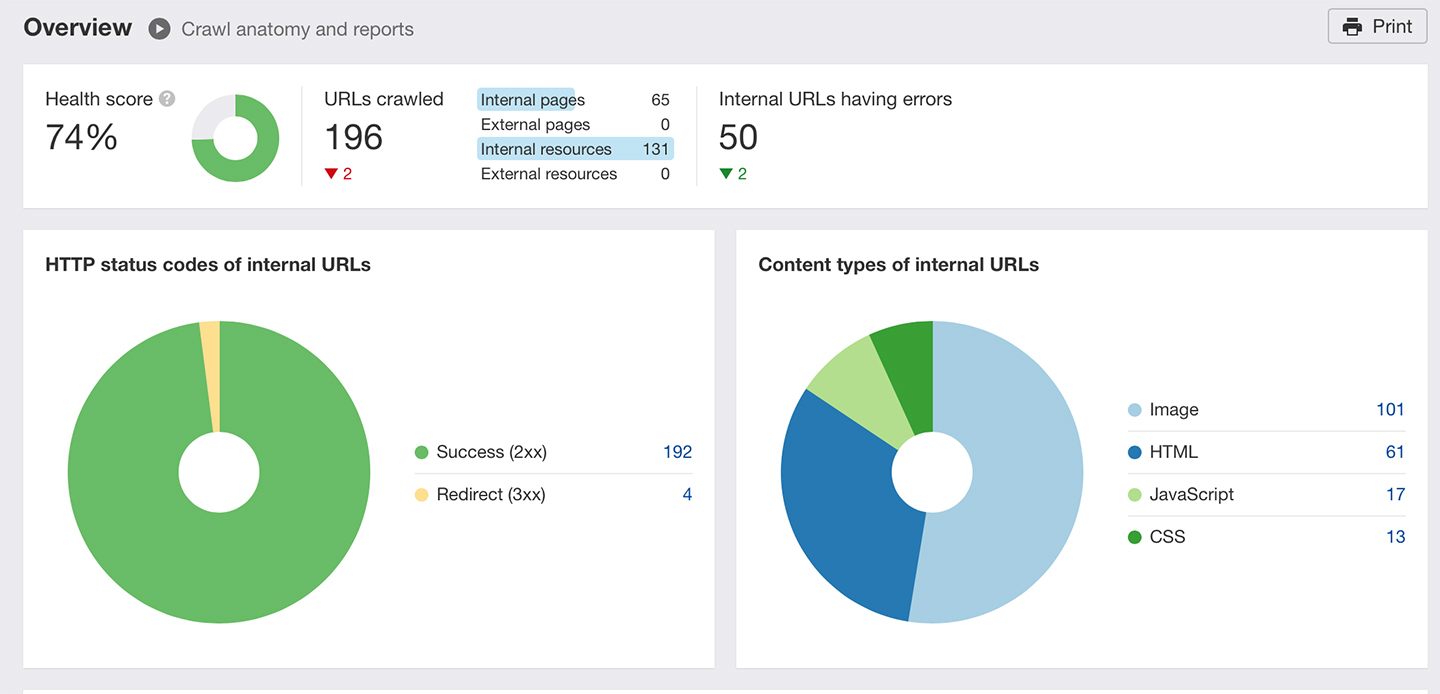1440x694 pixels.
Task: Click the 61 HTML count link
Action: pyautogui.click(x=1395, y=452)
